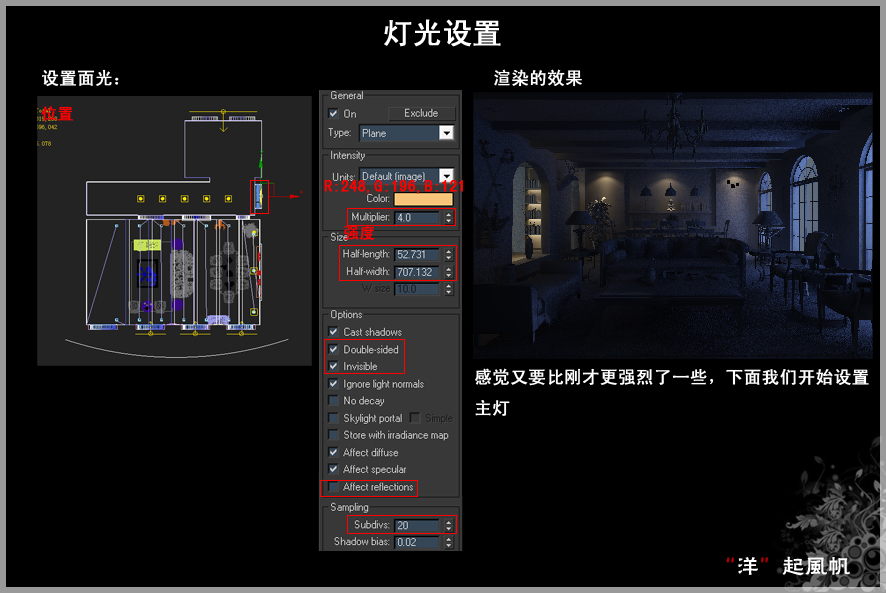
Task: Uncheck the Double-sided option
Action: [x=333, y=349]
